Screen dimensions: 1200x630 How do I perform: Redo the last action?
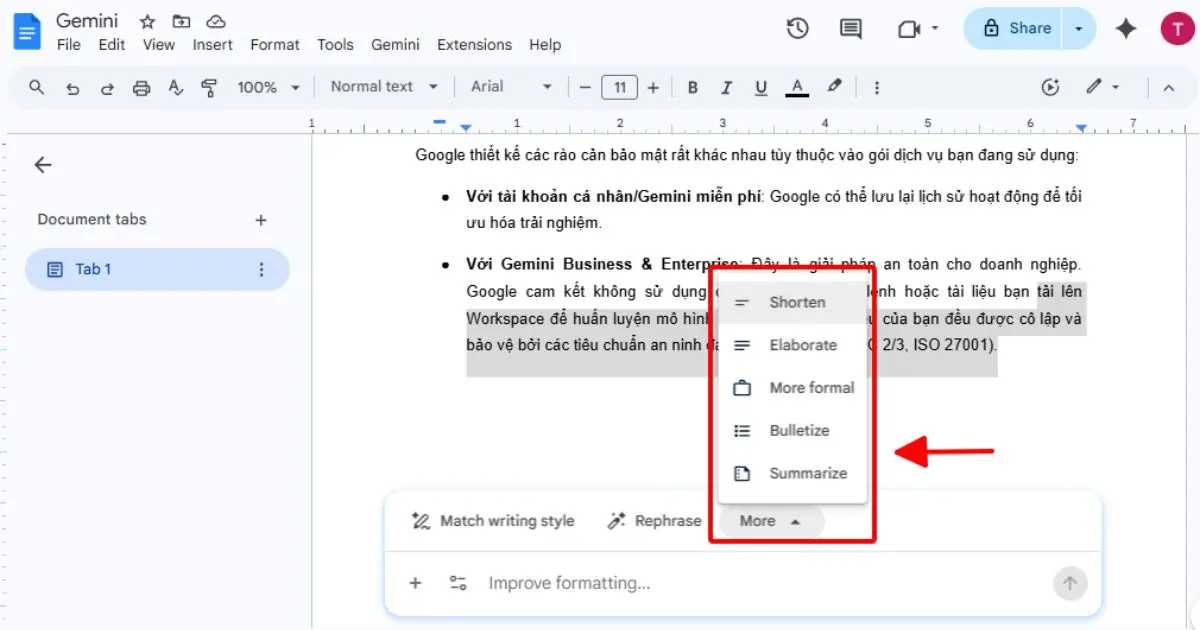pyautogui.click(x=107, y=88)
